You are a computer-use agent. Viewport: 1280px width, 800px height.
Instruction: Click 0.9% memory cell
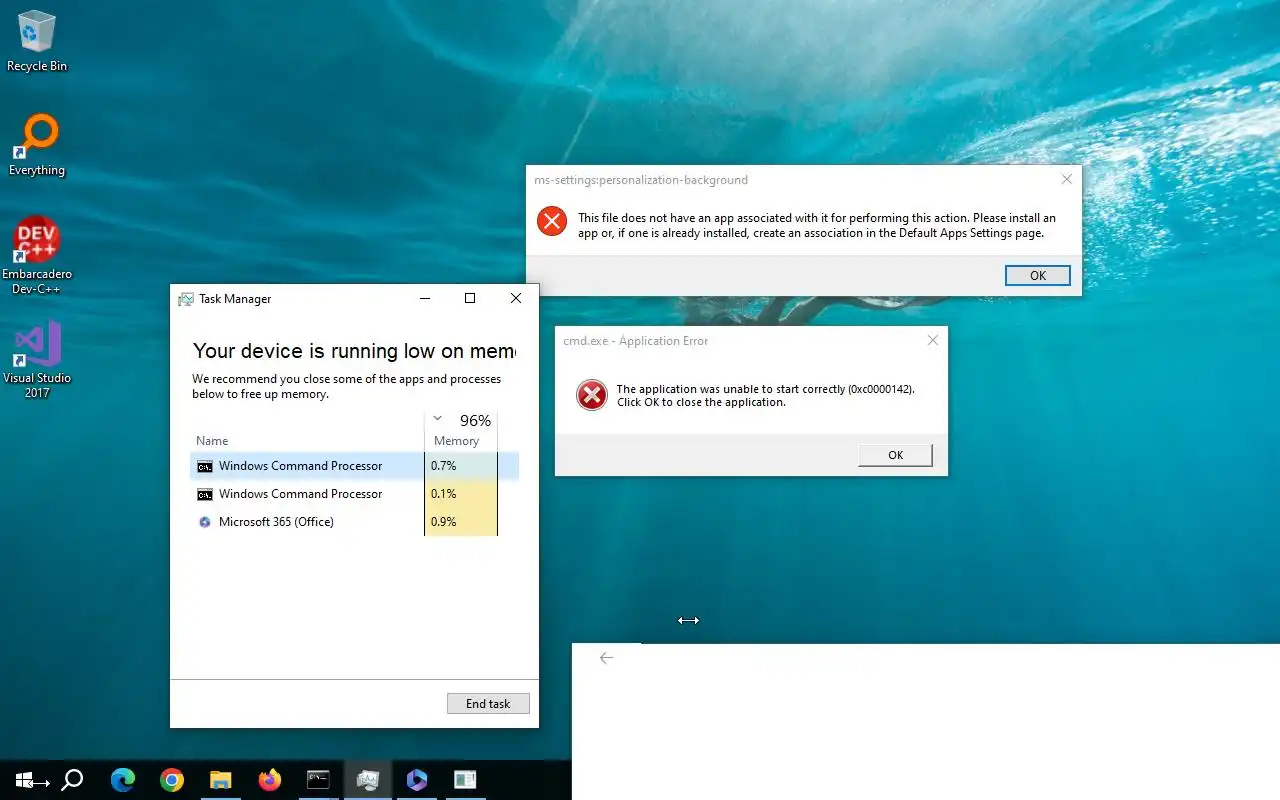coord(461,522)
